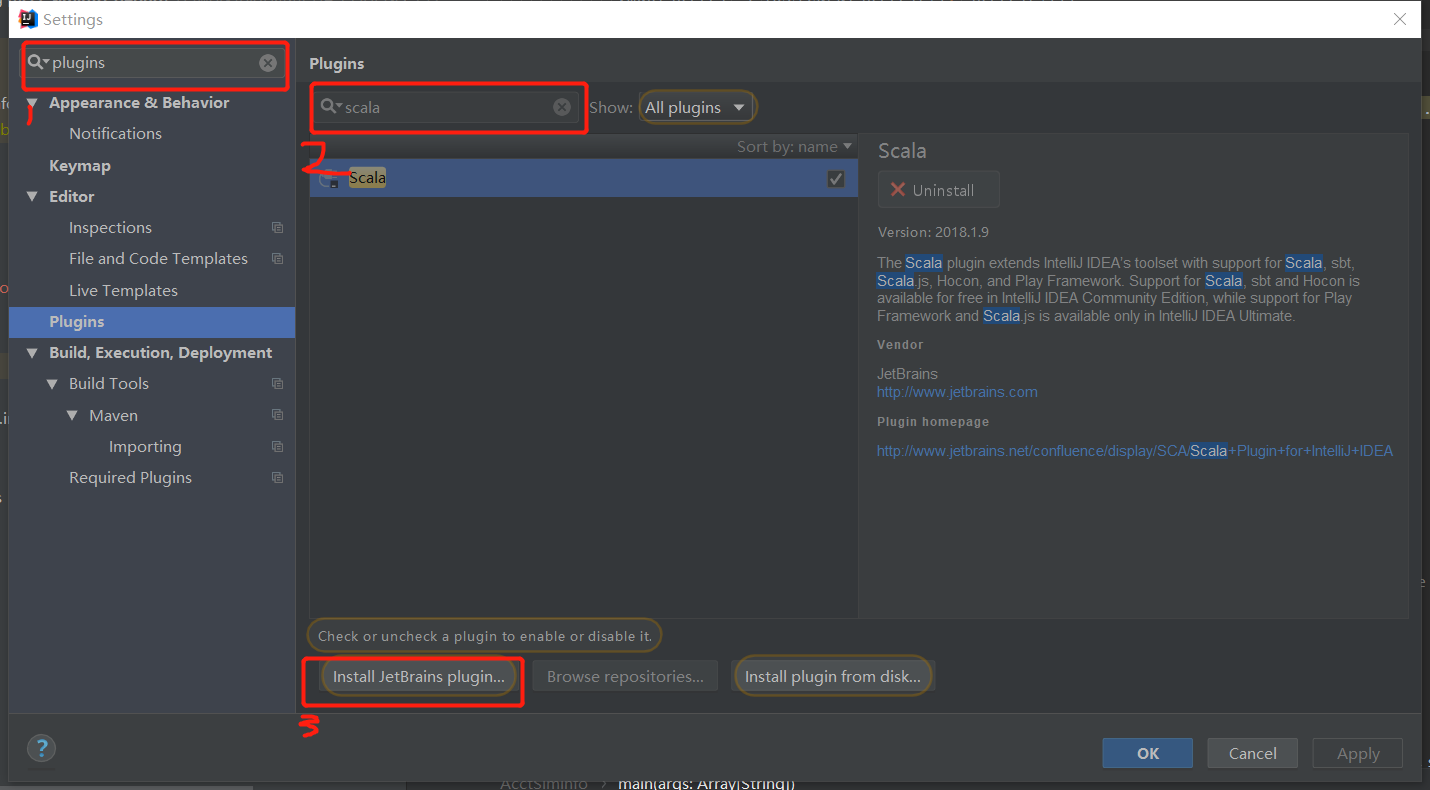Click Install plugin from disk button
The image size is (1430, 790).
832,677
